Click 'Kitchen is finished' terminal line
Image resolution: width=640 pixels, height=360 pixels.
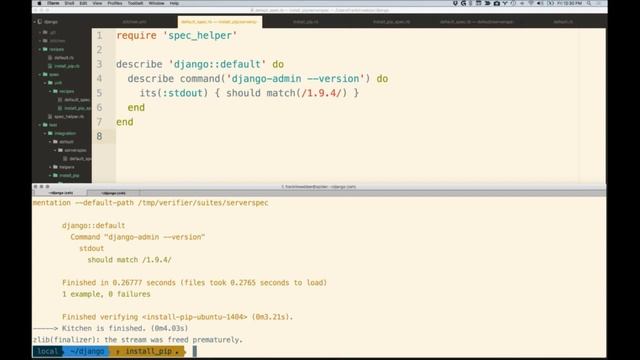point(125,329)
